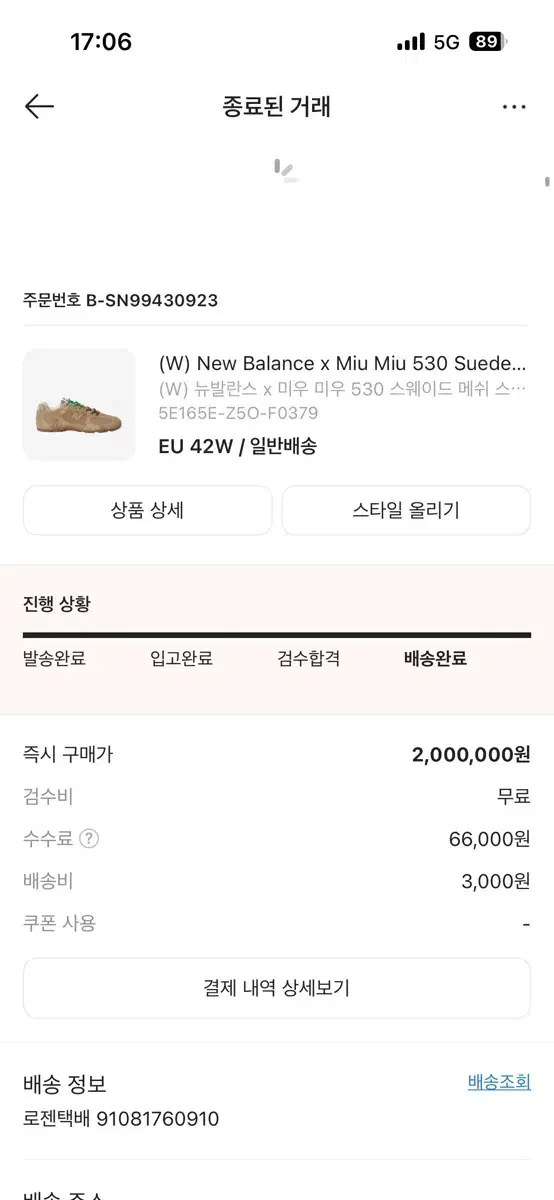Tap the battery indicator in status bar
The width and height of the screenshot is (554, 1200).
[487, 42]
